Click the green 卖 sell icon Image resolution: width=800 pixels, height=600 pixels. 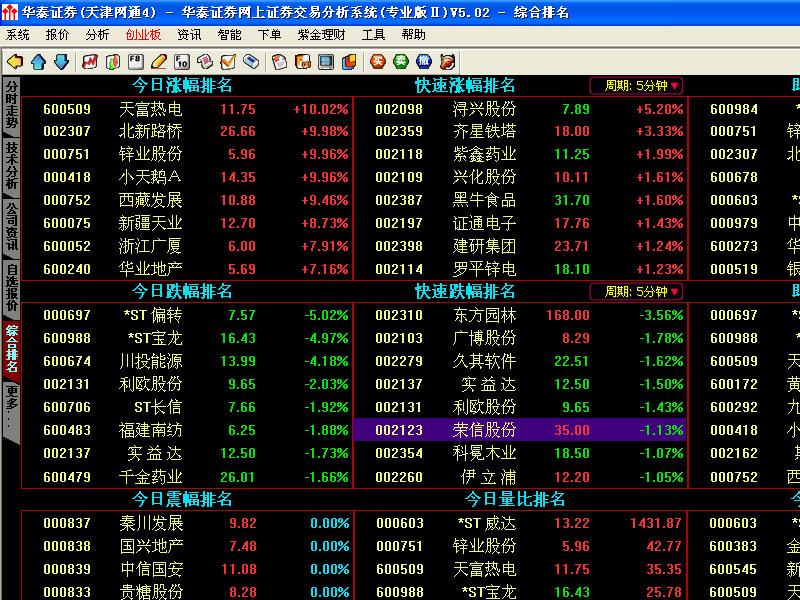point(401,62)
